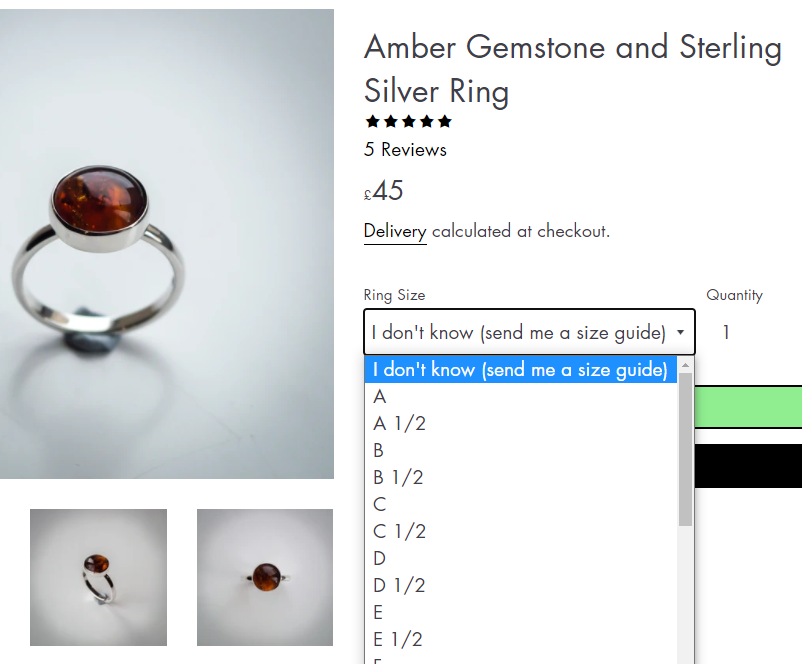
Task: Choose D 1/2 ring size
Action: (x=400, y=586)
